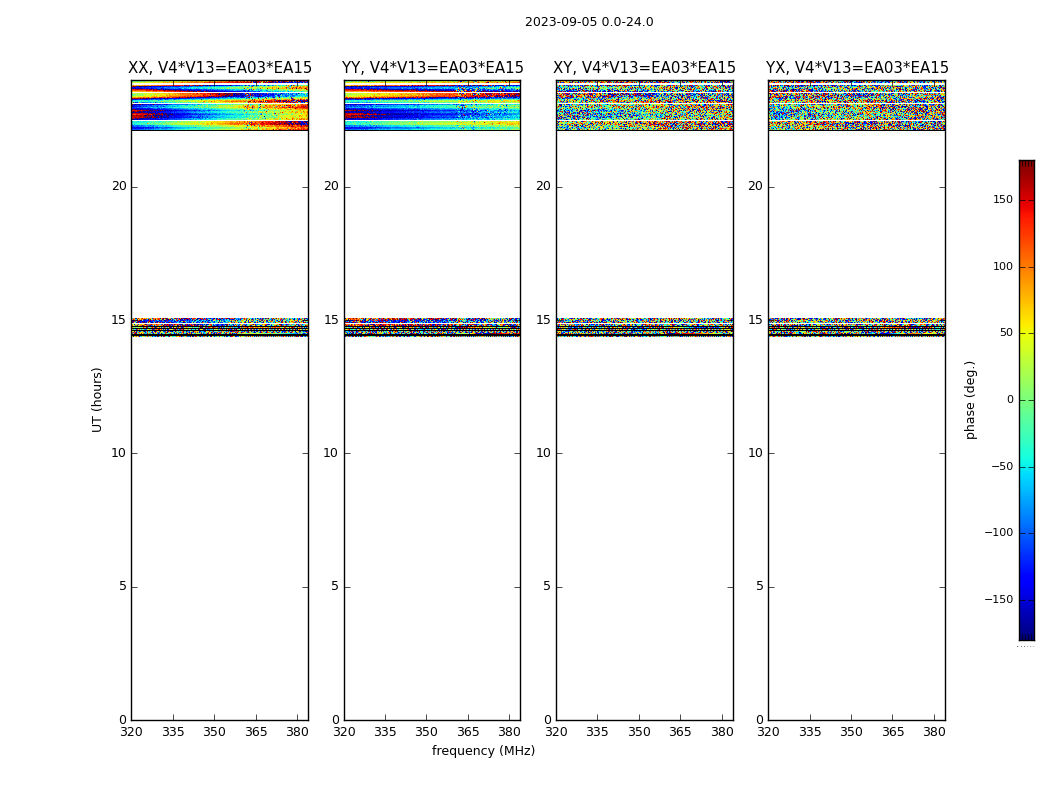This screenshot has width=1050, height=800.
Task: Click the "UT (hours)" y-axis label
Action: [97, 400]
